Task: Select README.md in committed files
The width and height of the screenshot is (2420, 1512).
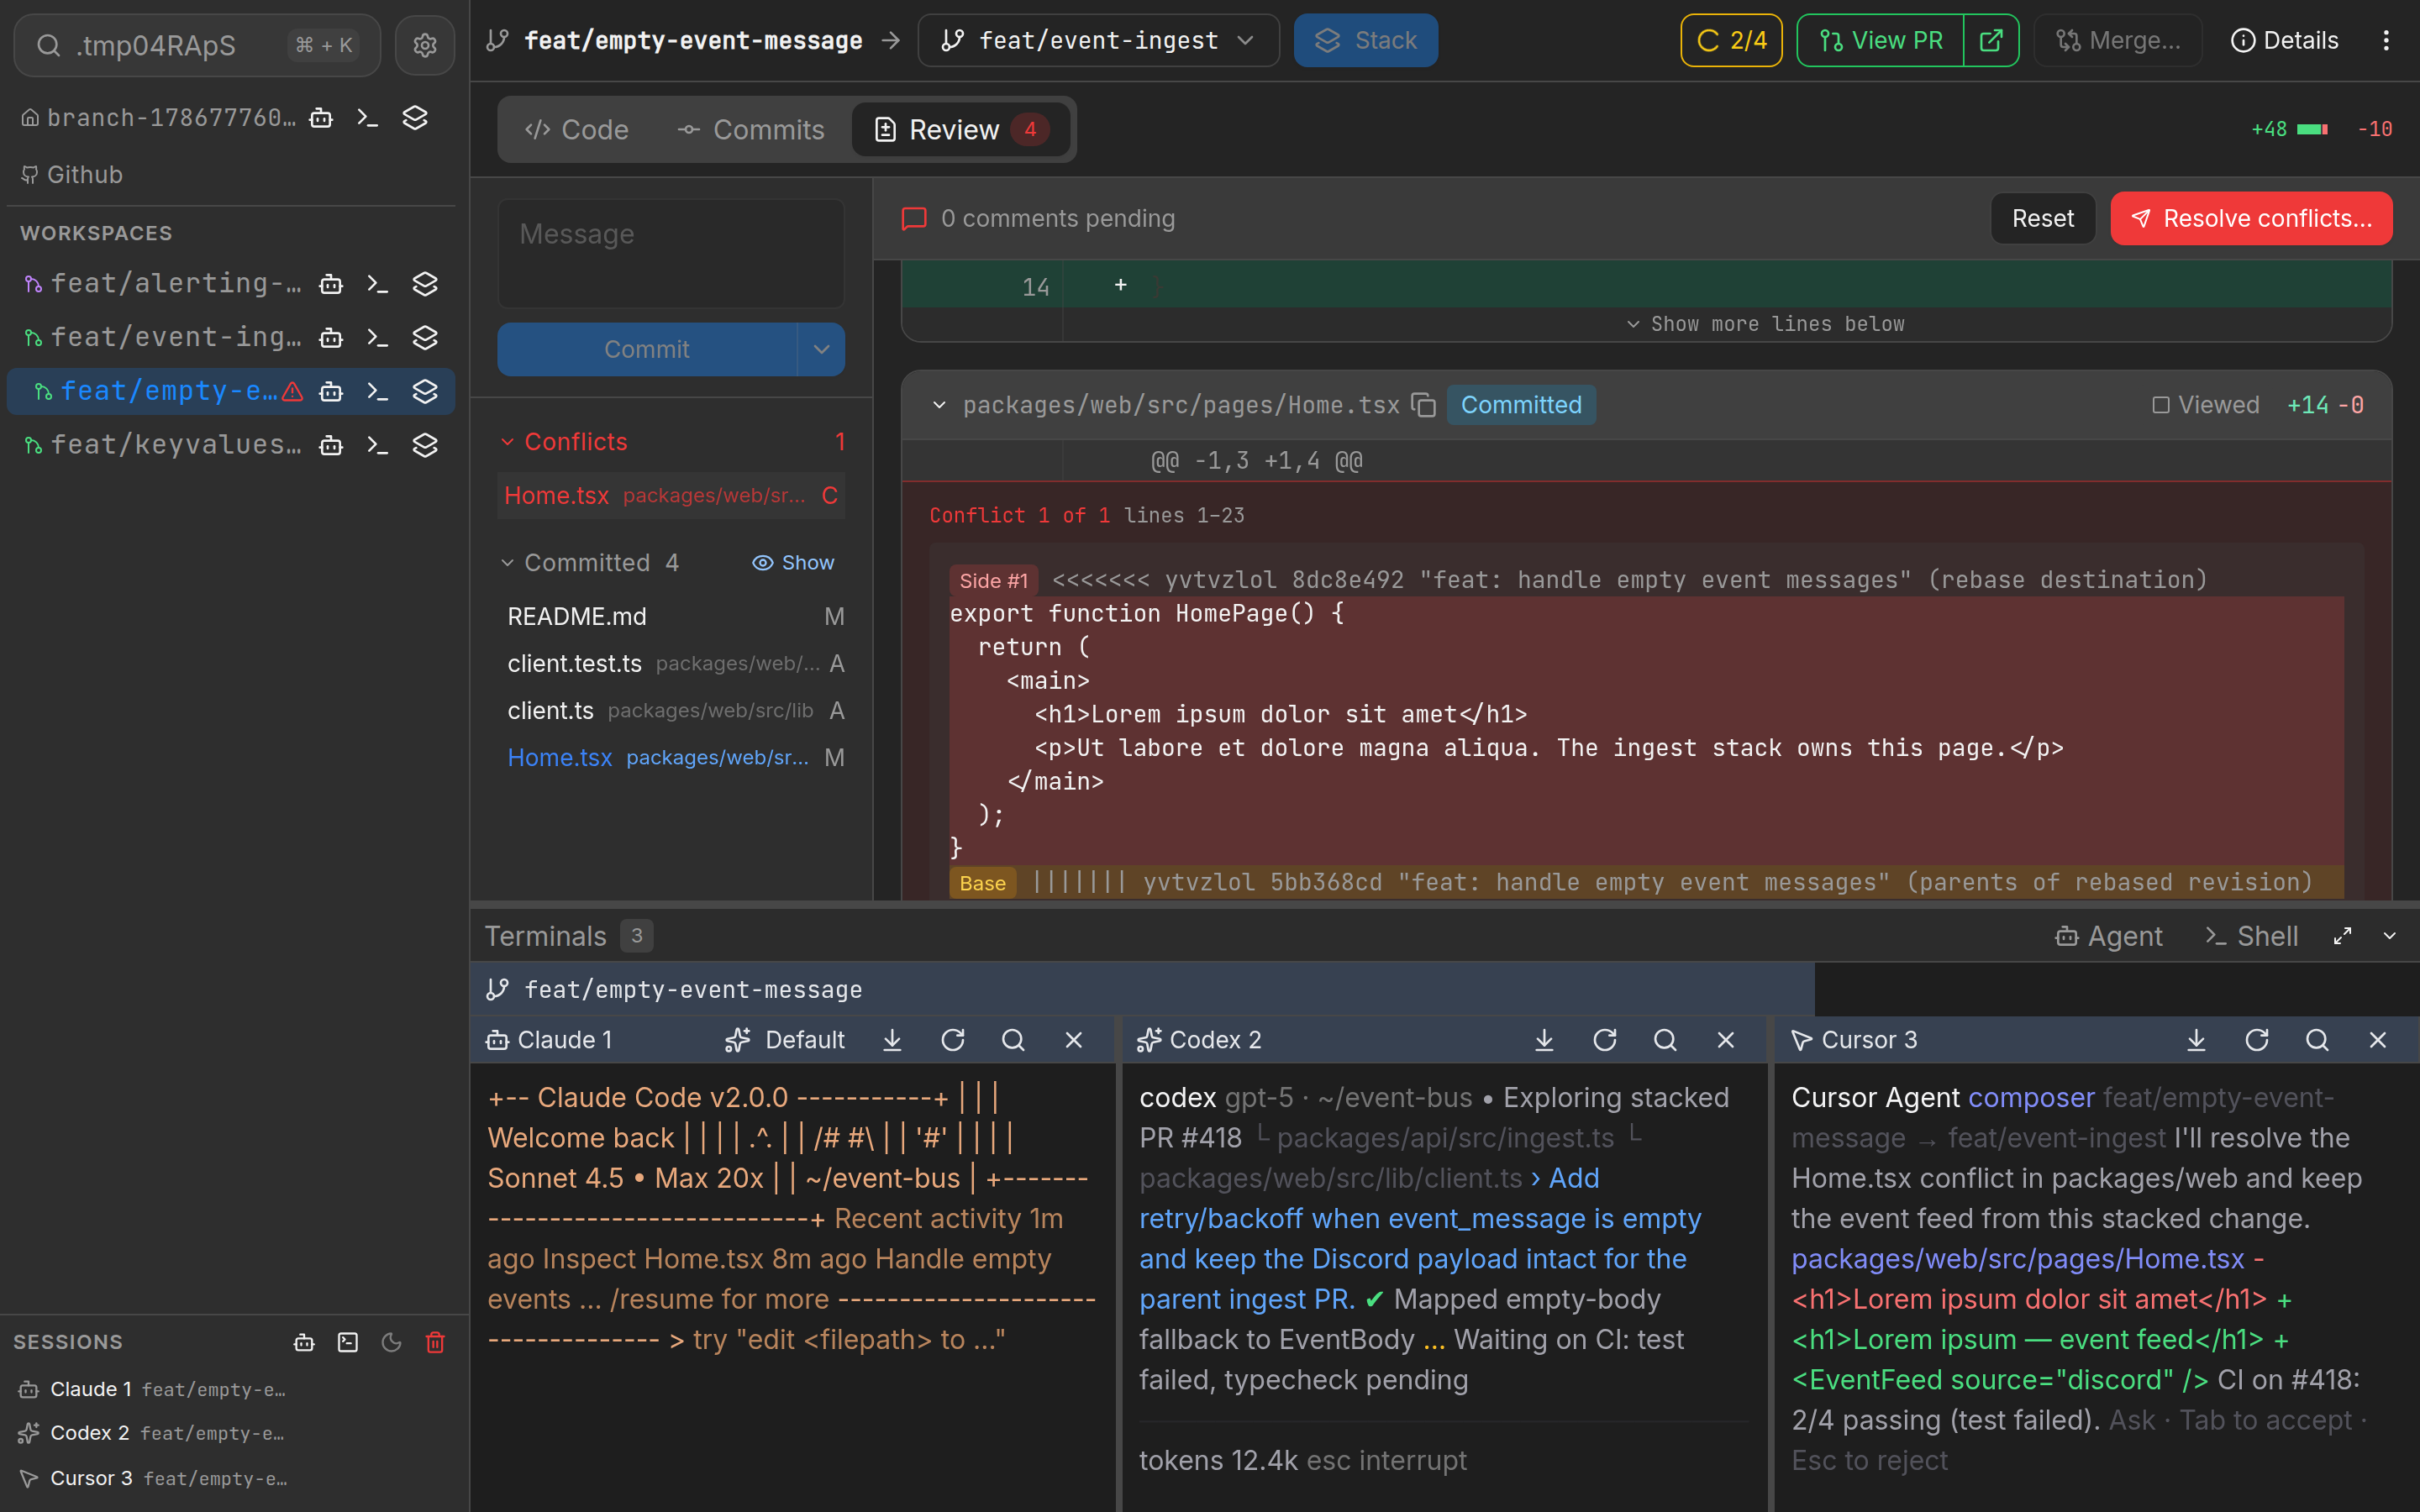Action: pos(671,617)
